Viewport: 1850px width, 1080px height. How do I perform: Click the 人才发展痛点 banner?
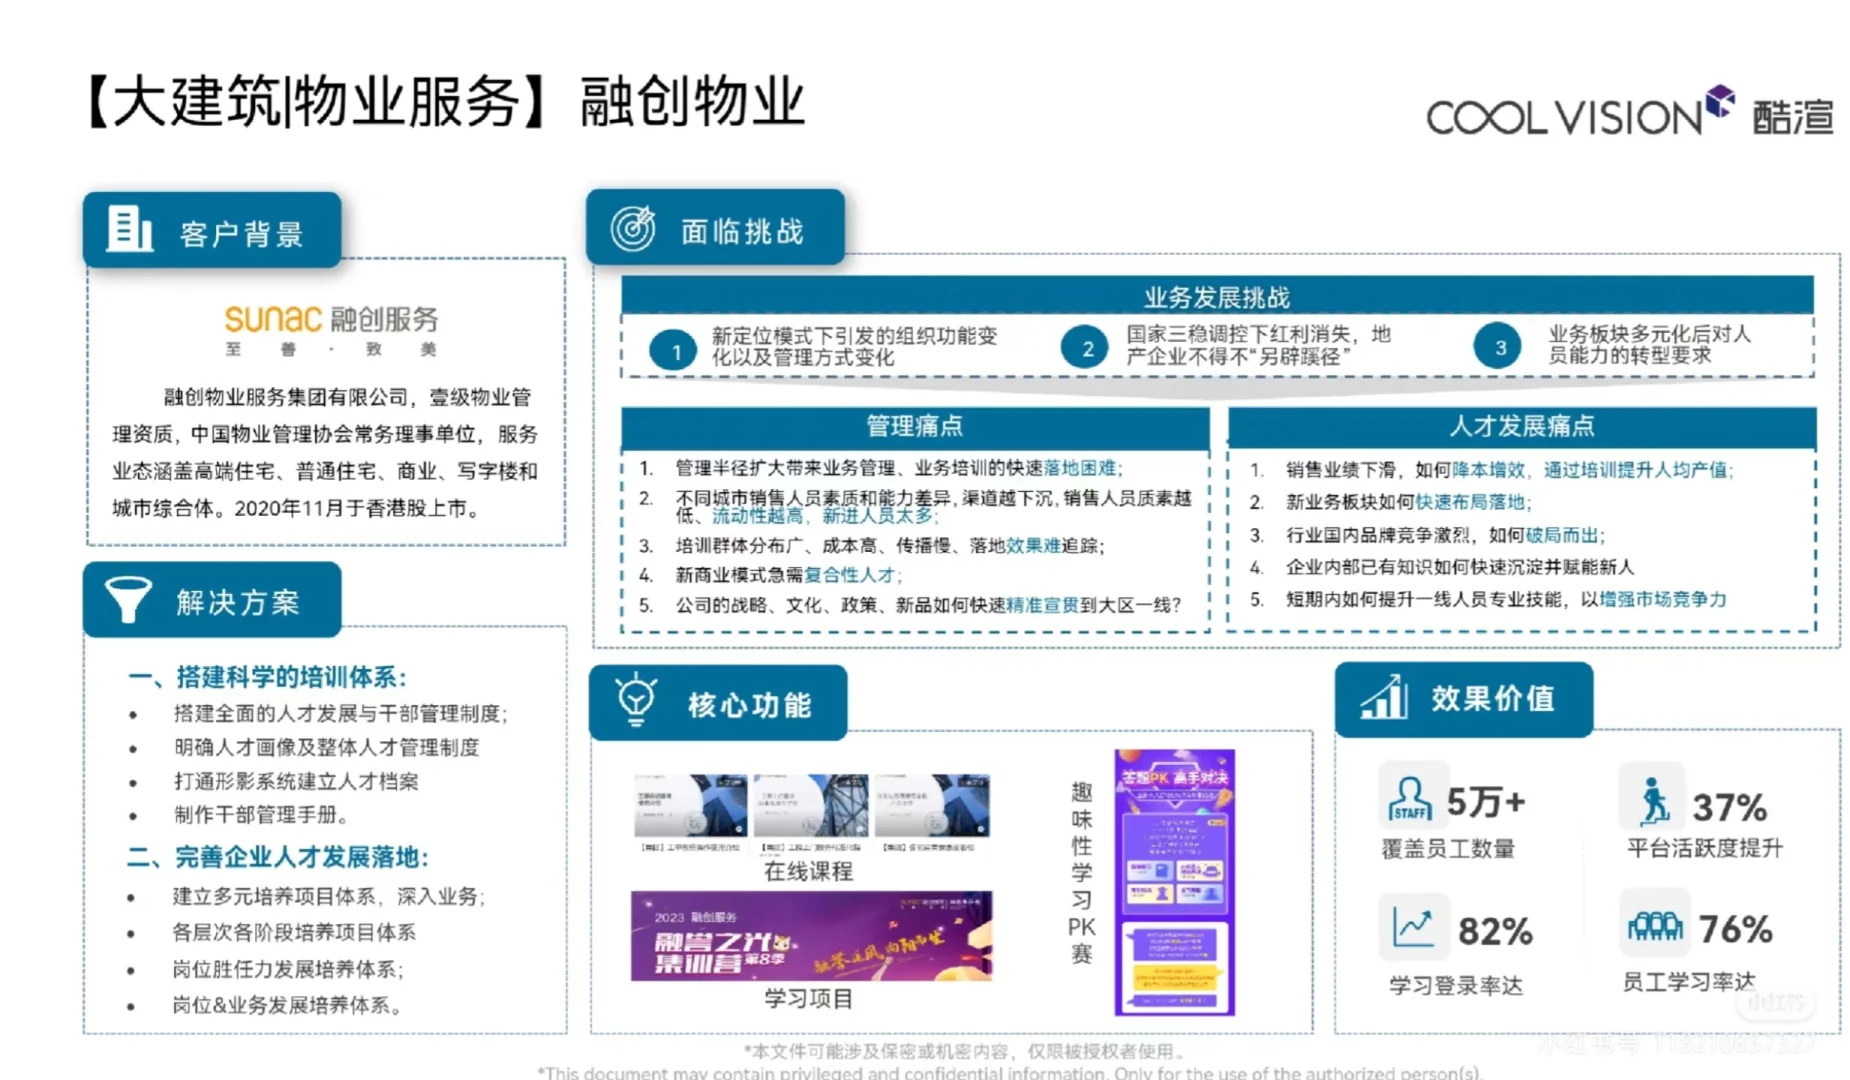1522,425
